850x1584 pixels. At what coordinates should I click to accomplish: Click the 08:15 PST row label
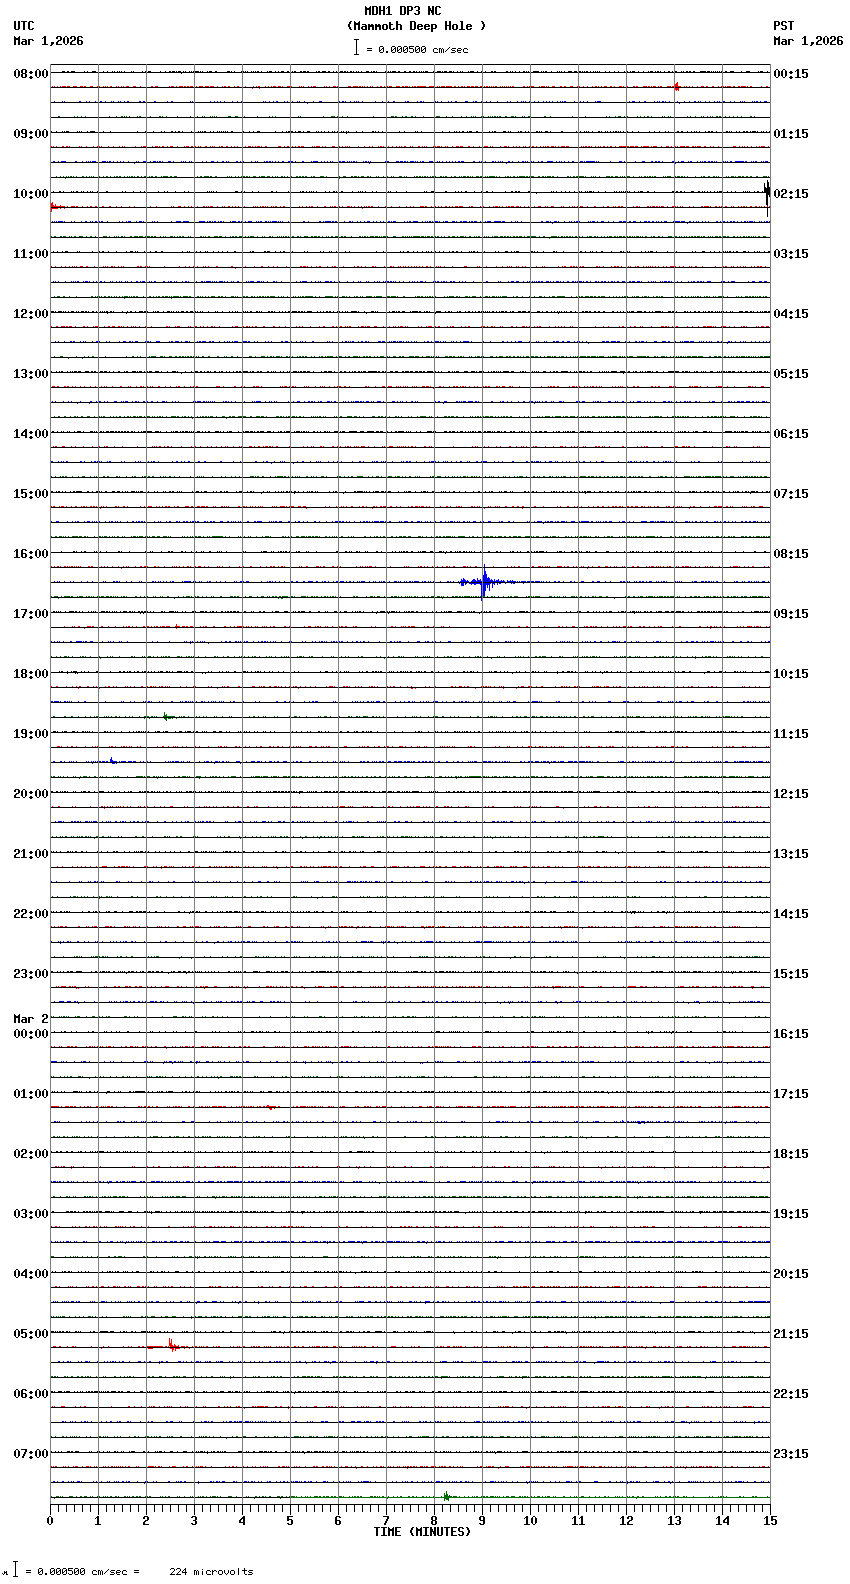[790, 554]
